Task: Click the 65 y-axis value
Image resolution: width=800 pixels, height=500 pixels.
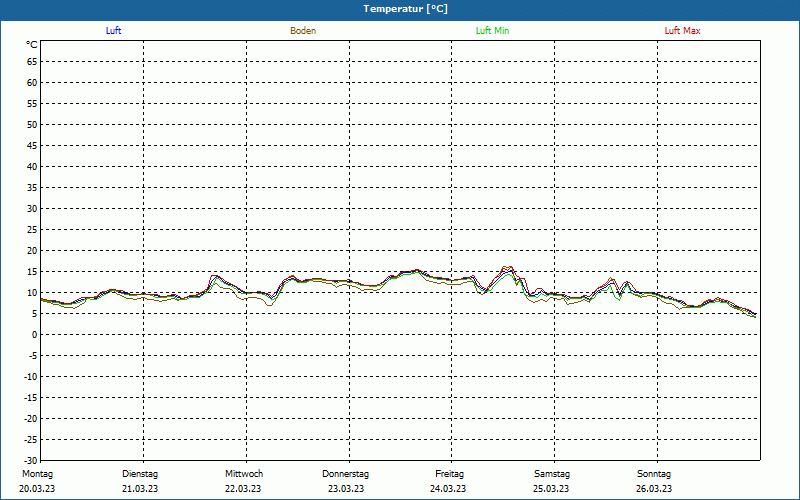Action: click(x=32, y=62)
